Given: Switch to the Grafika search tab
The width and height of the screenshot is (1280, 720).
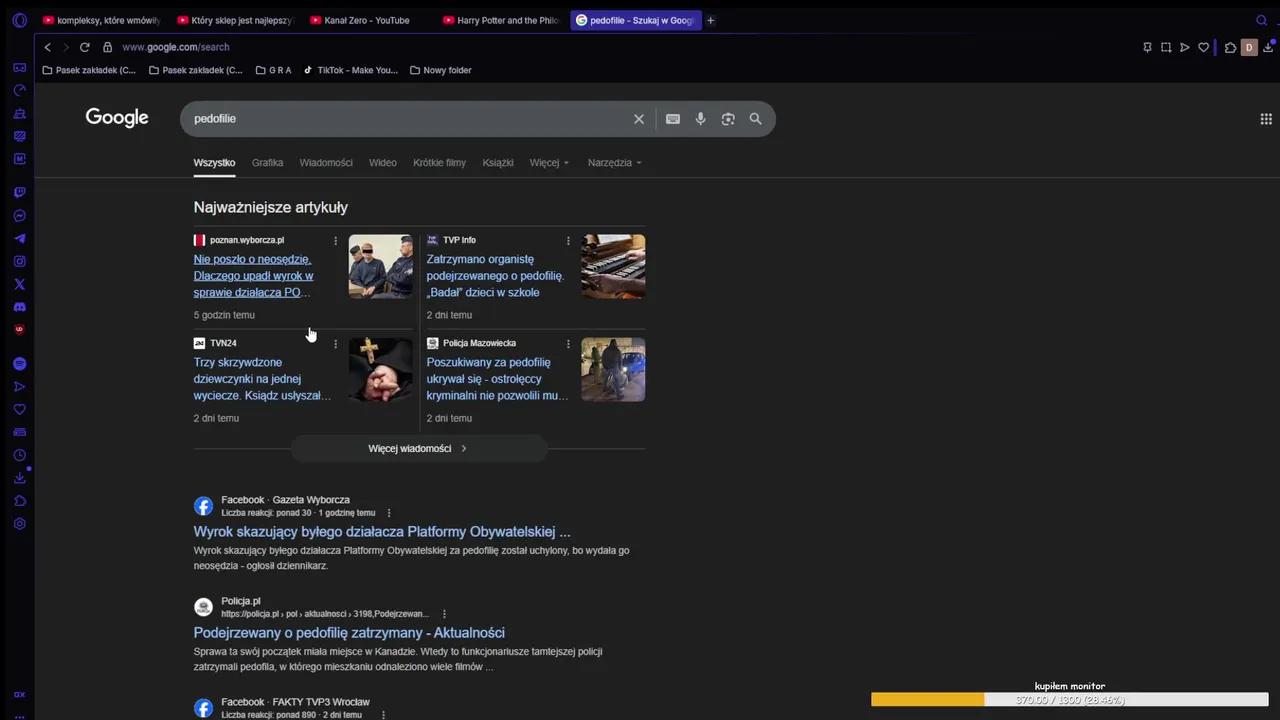Looking at the screenshot, I should click(267, 162).
